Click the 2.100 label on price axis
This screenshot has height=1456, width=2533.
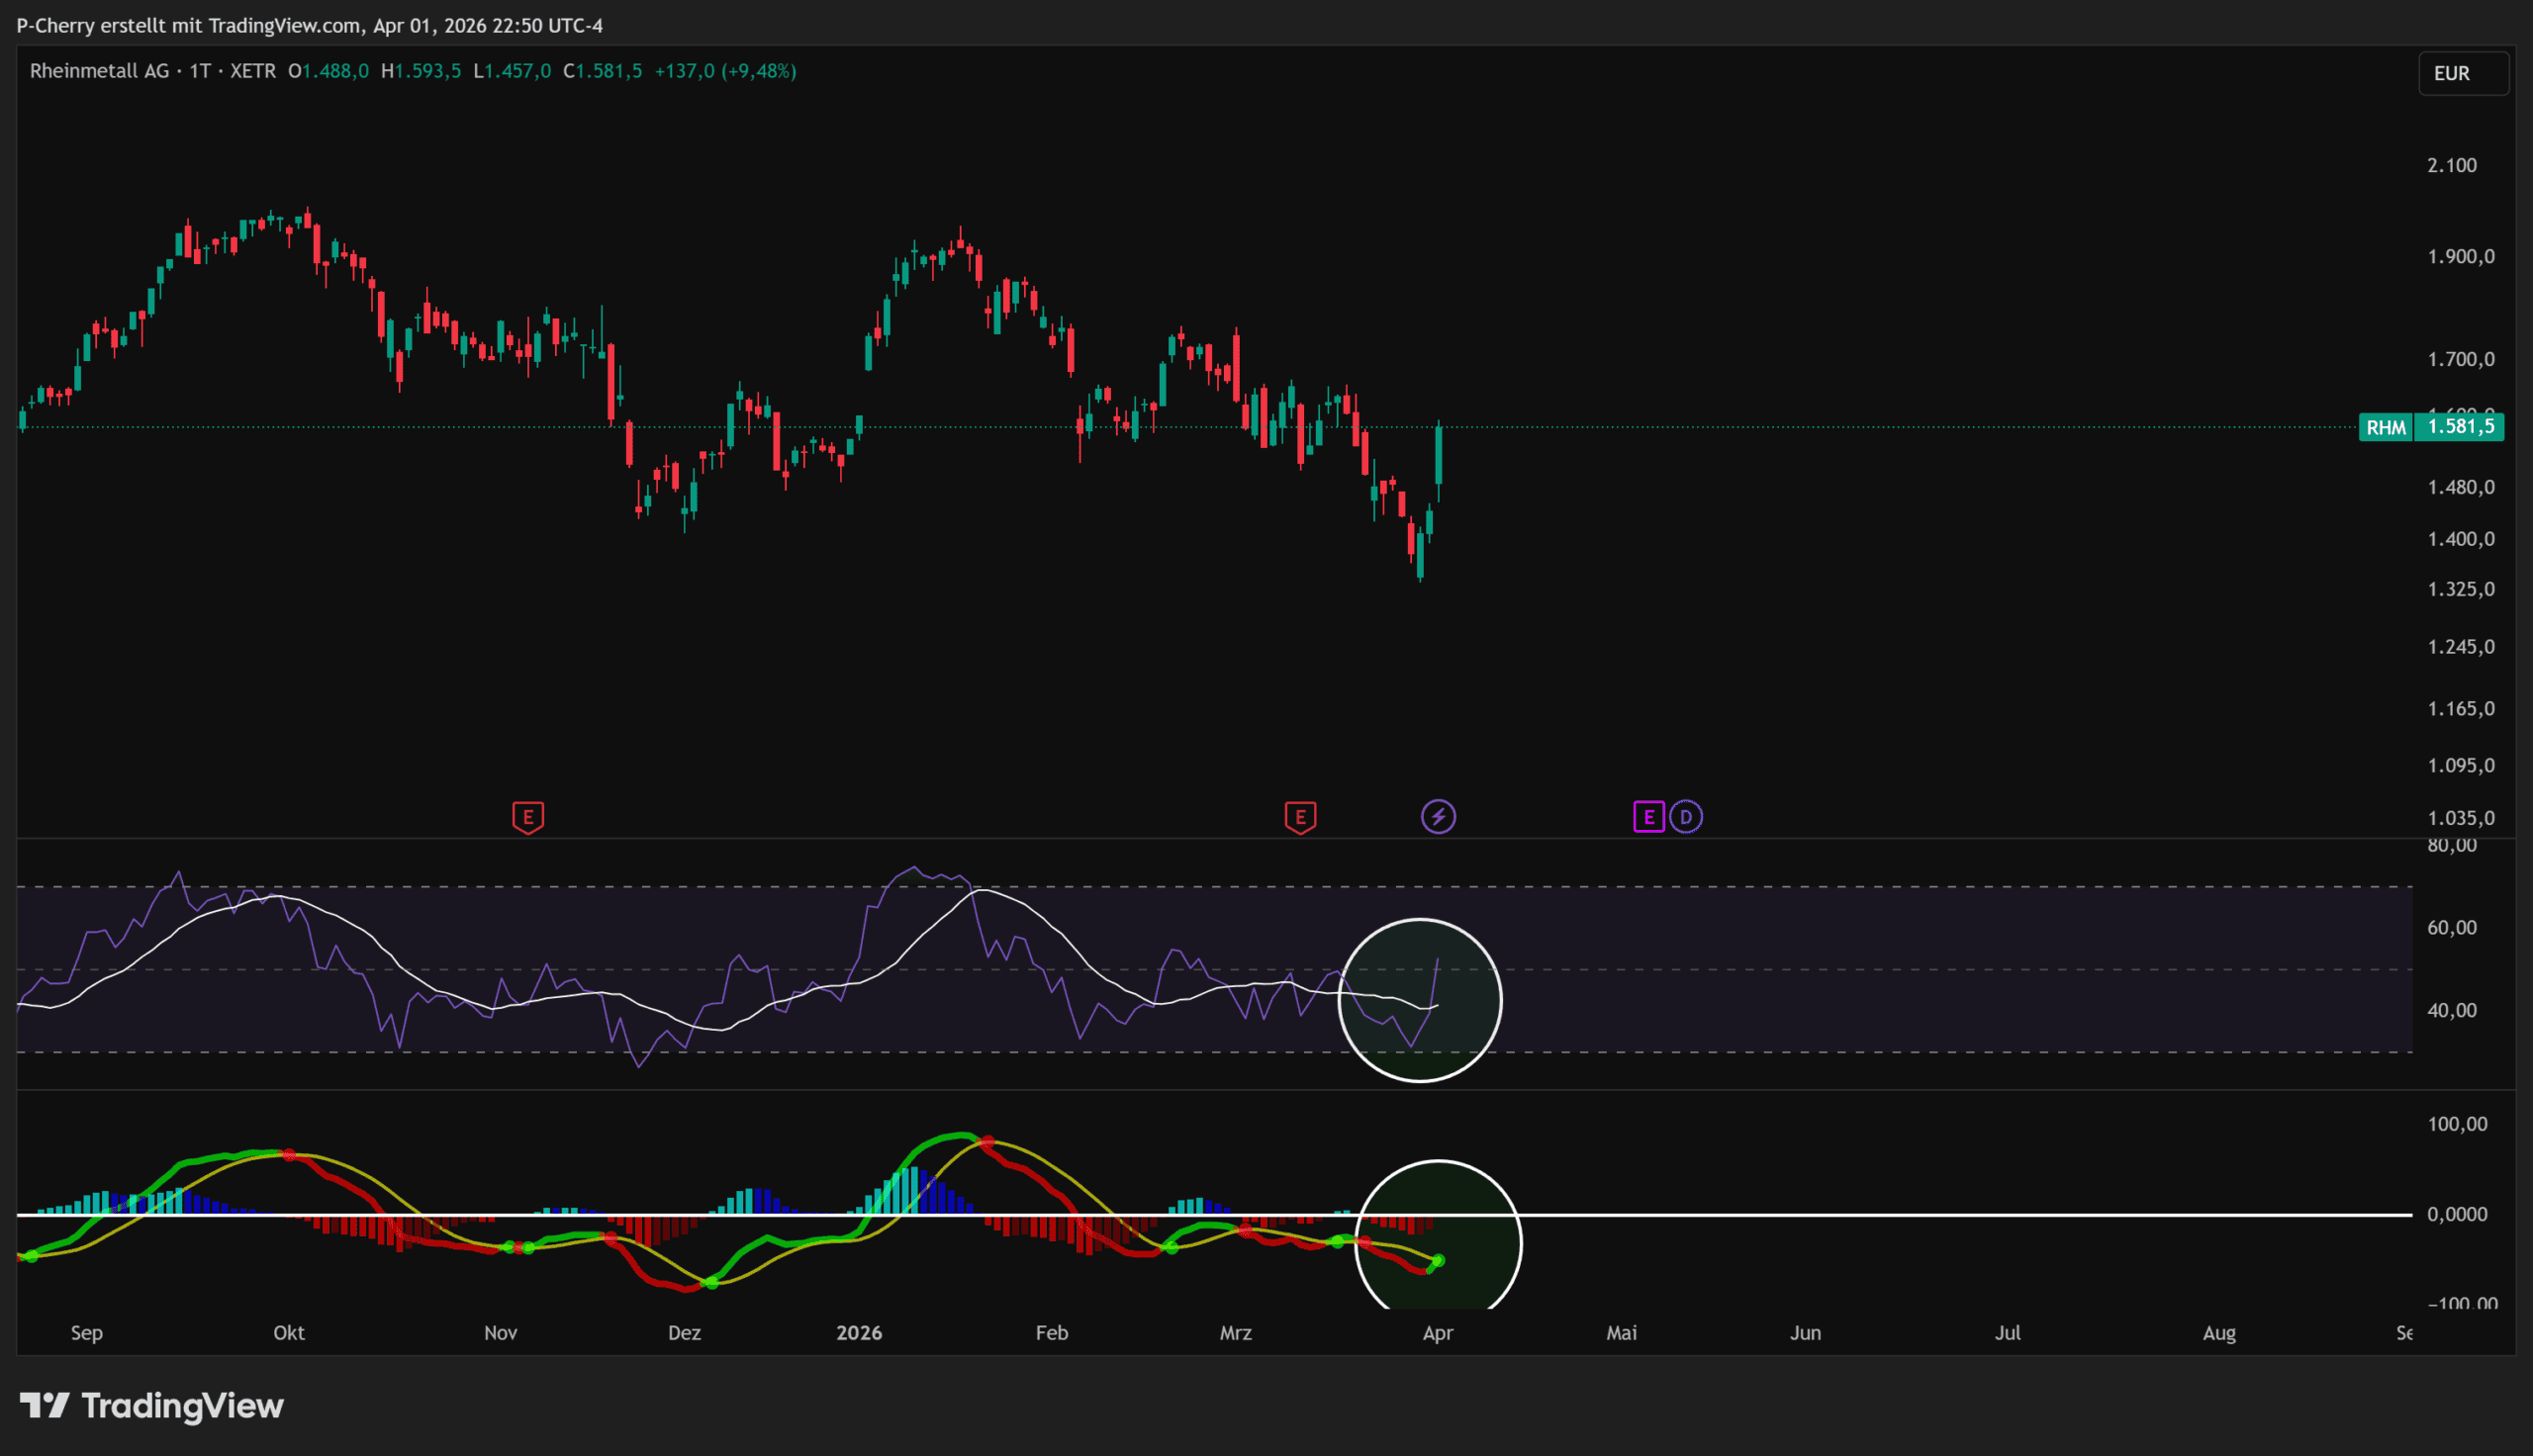click(2451, 165)
